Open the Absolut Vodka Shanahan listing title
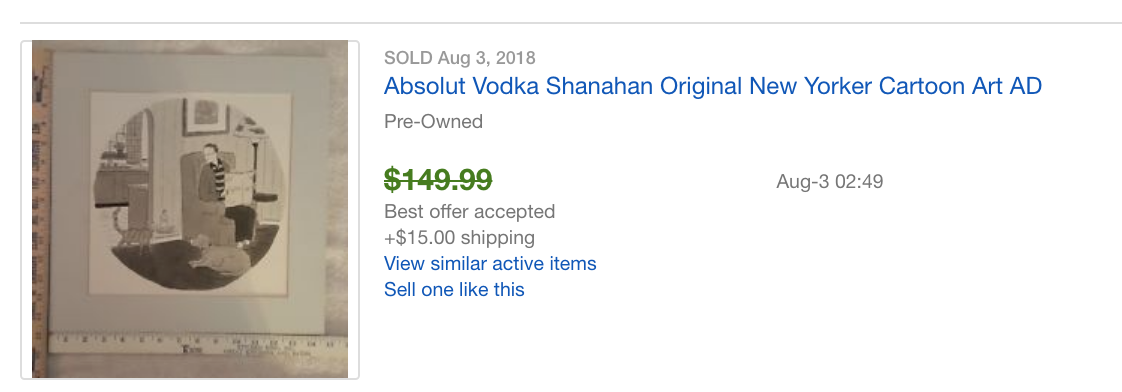The image size is (1122, 392). click(x=713, y=87)
